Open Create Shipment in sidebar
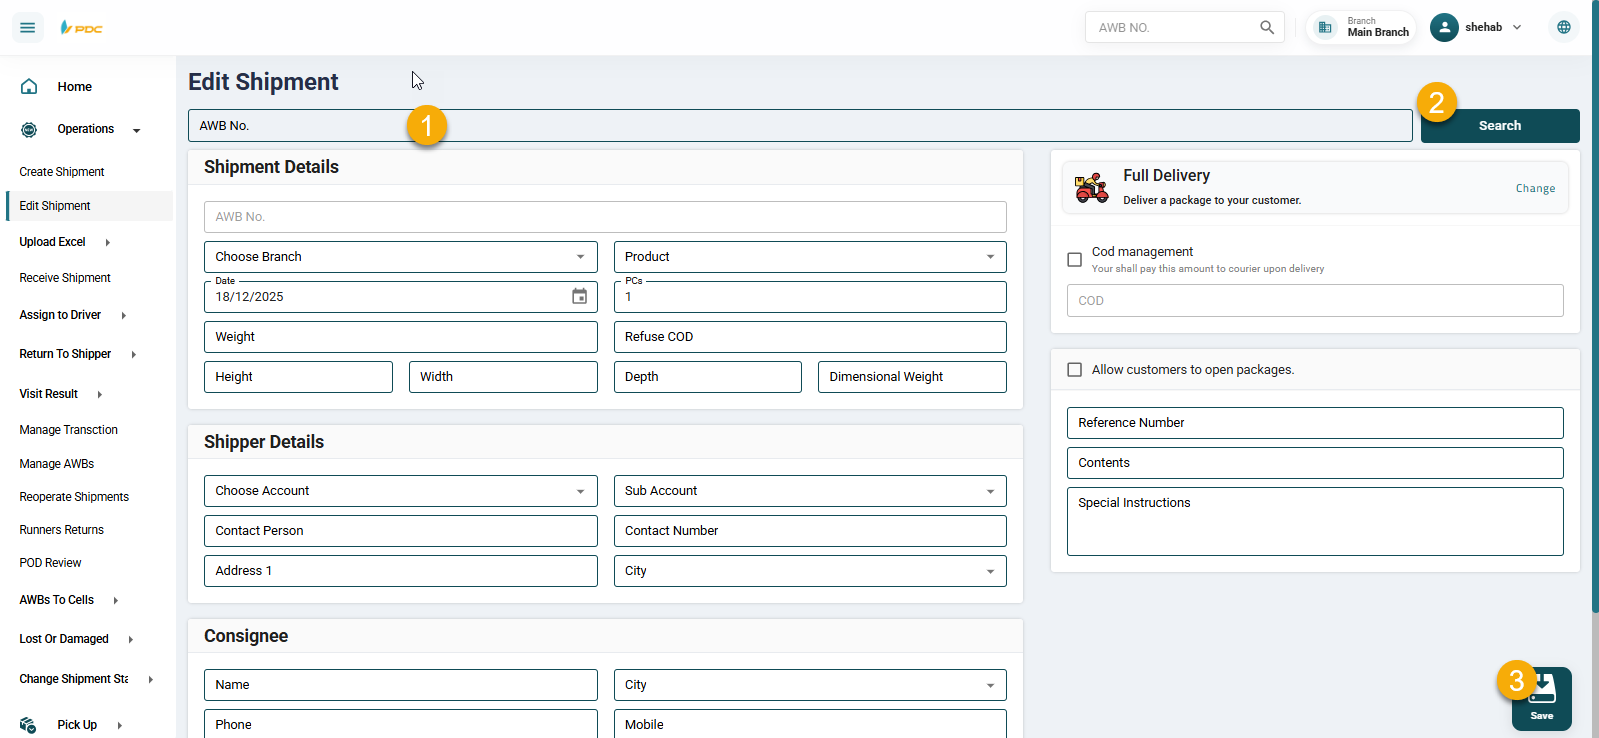The image size is (1599, 738). 62,172
